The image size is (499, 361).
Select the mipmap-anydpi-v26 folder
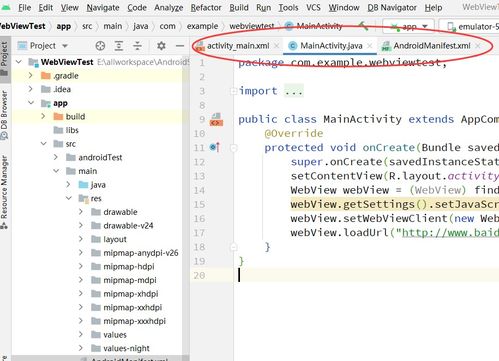coord(135,253)
